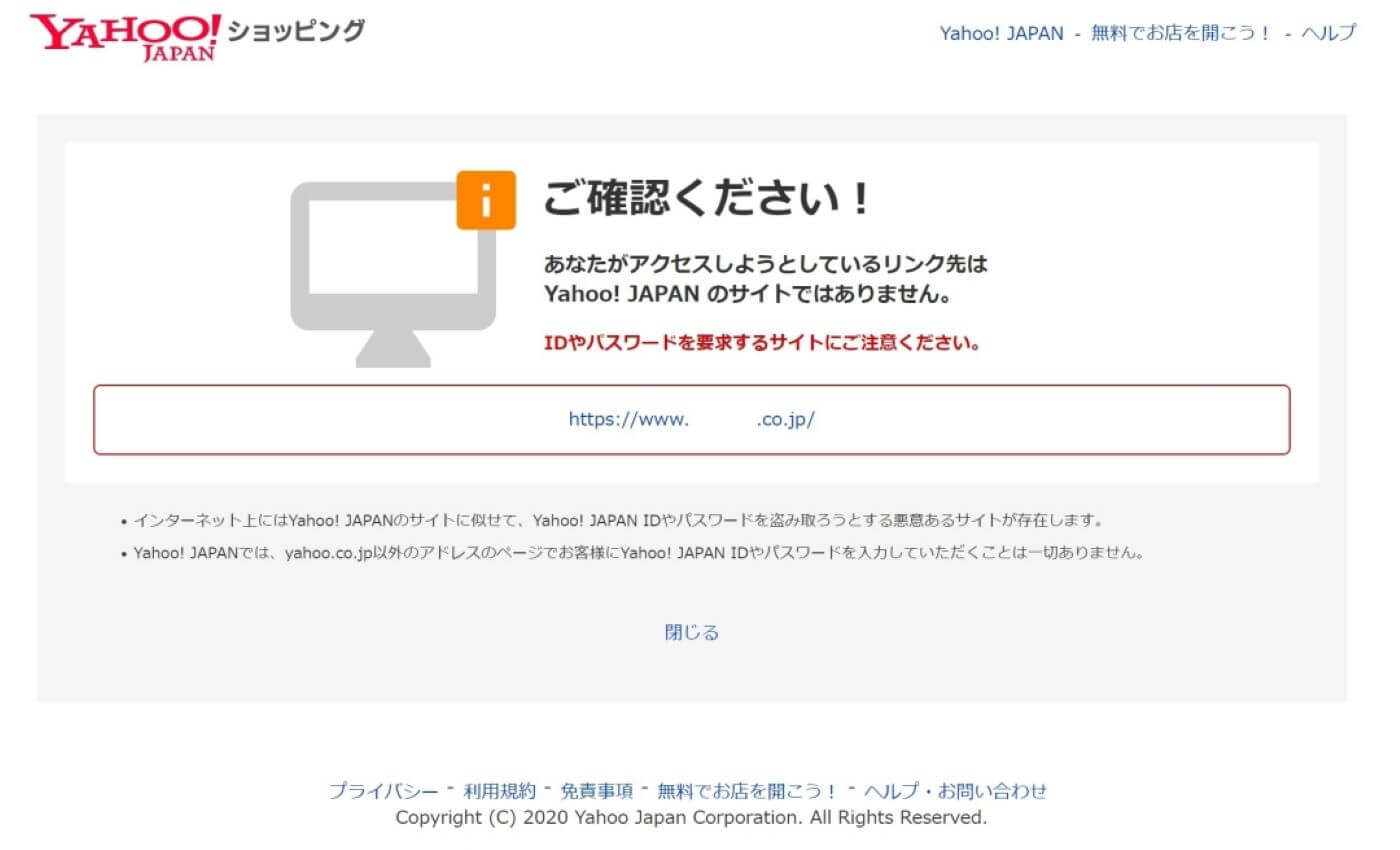Viewport: 1400px width, 850px height.
Task: Click the red IDやパスワード warning text
Action: tap(761, 342)
